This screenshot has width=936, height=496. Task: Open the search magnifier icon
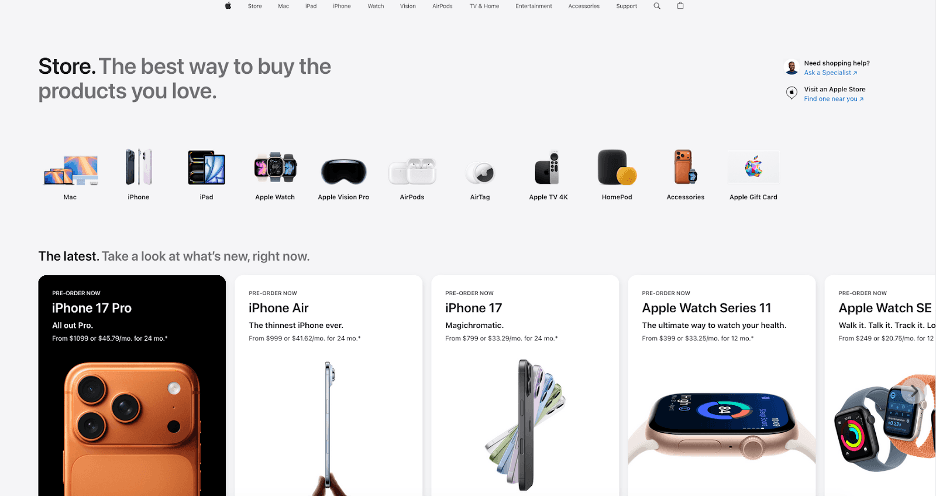tap(657, 6)
